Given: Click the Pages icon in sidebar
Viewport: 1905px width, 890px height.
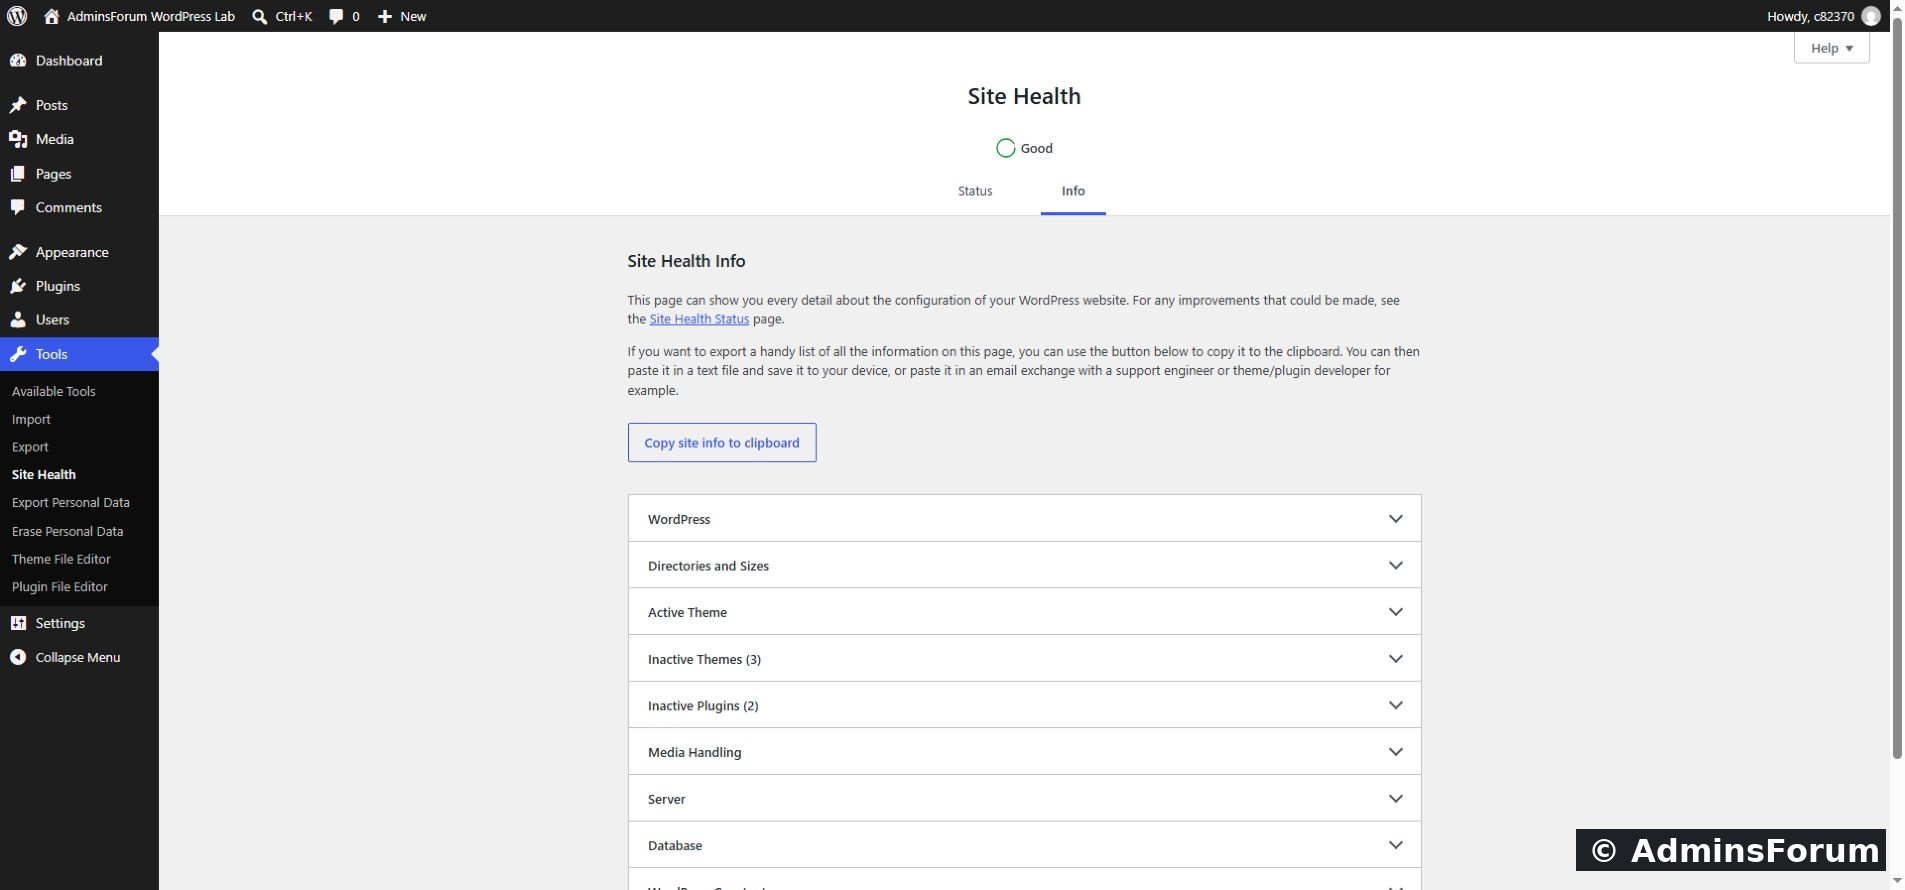Looking at the screenshot, I should coord(18,174).
